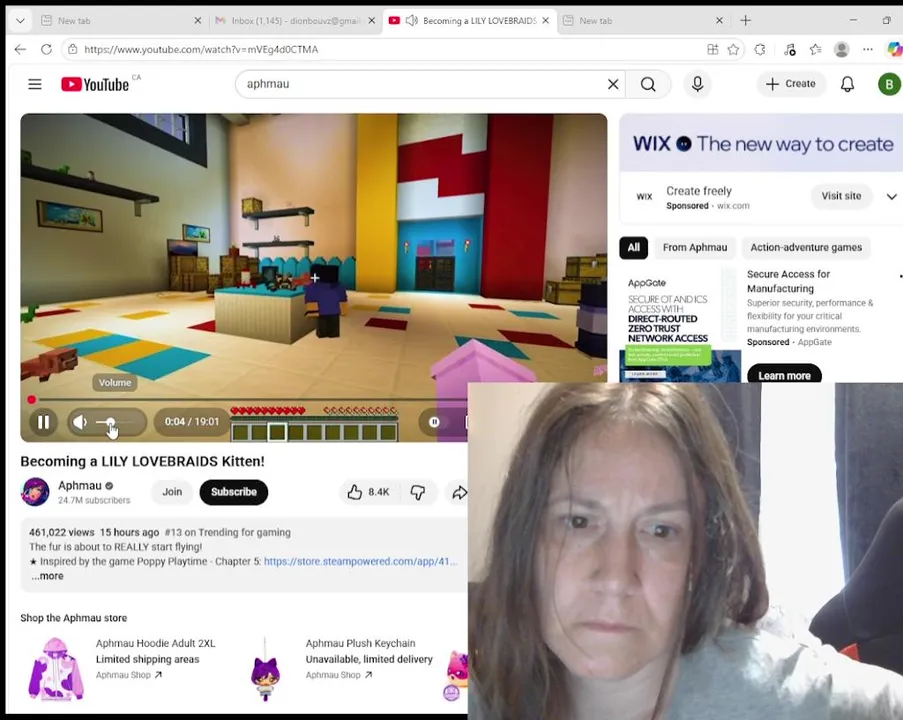The height and width of the screenshot is (720, 903).
Task: Click Learn more on the AppGate ad
Action: point(784,375)
